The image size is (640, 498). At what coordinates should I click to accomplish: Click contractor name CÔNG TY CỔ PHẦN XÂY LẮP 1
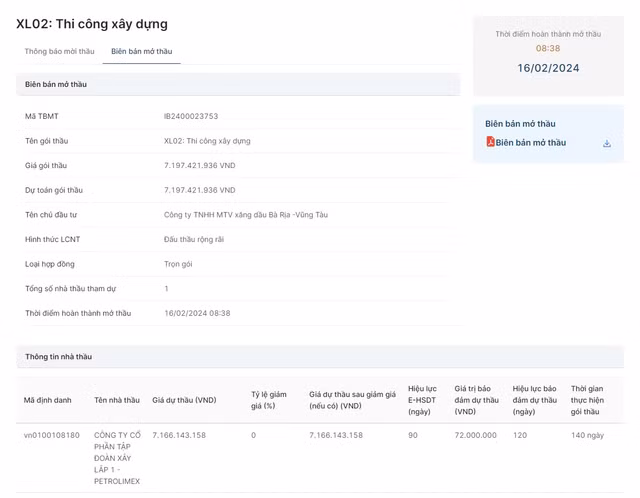coord(117,458)
